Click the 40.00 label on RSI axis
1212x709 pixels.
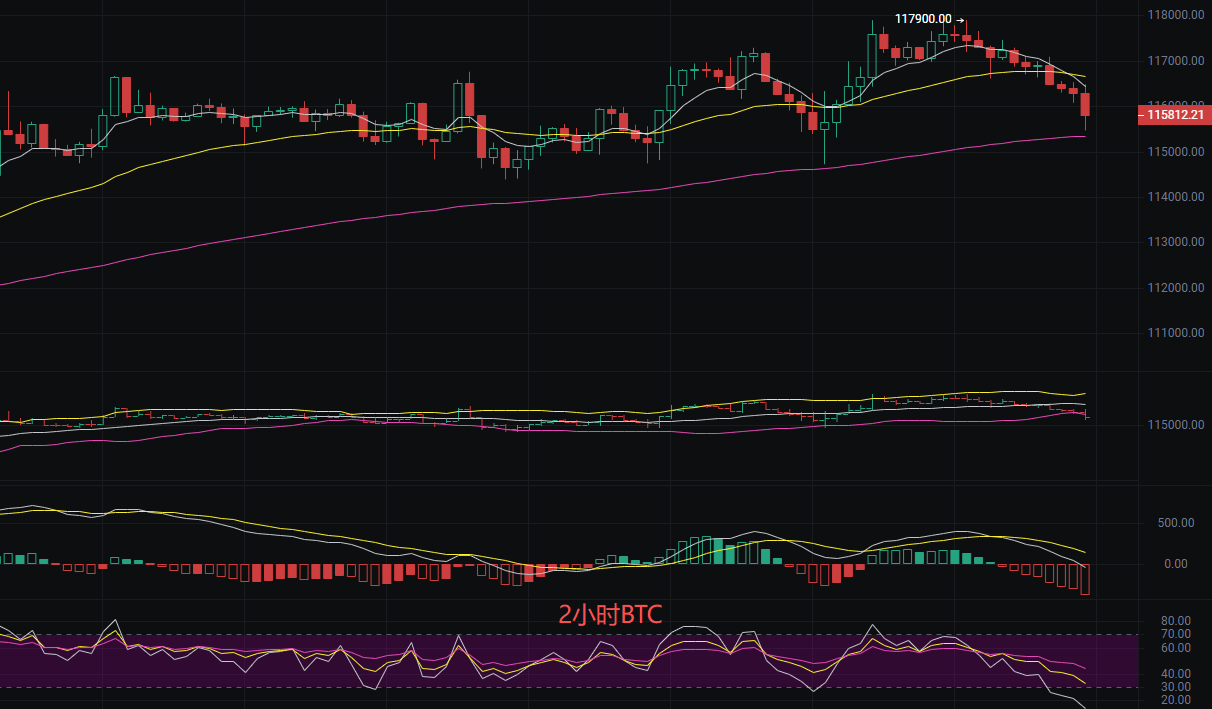1176,674
